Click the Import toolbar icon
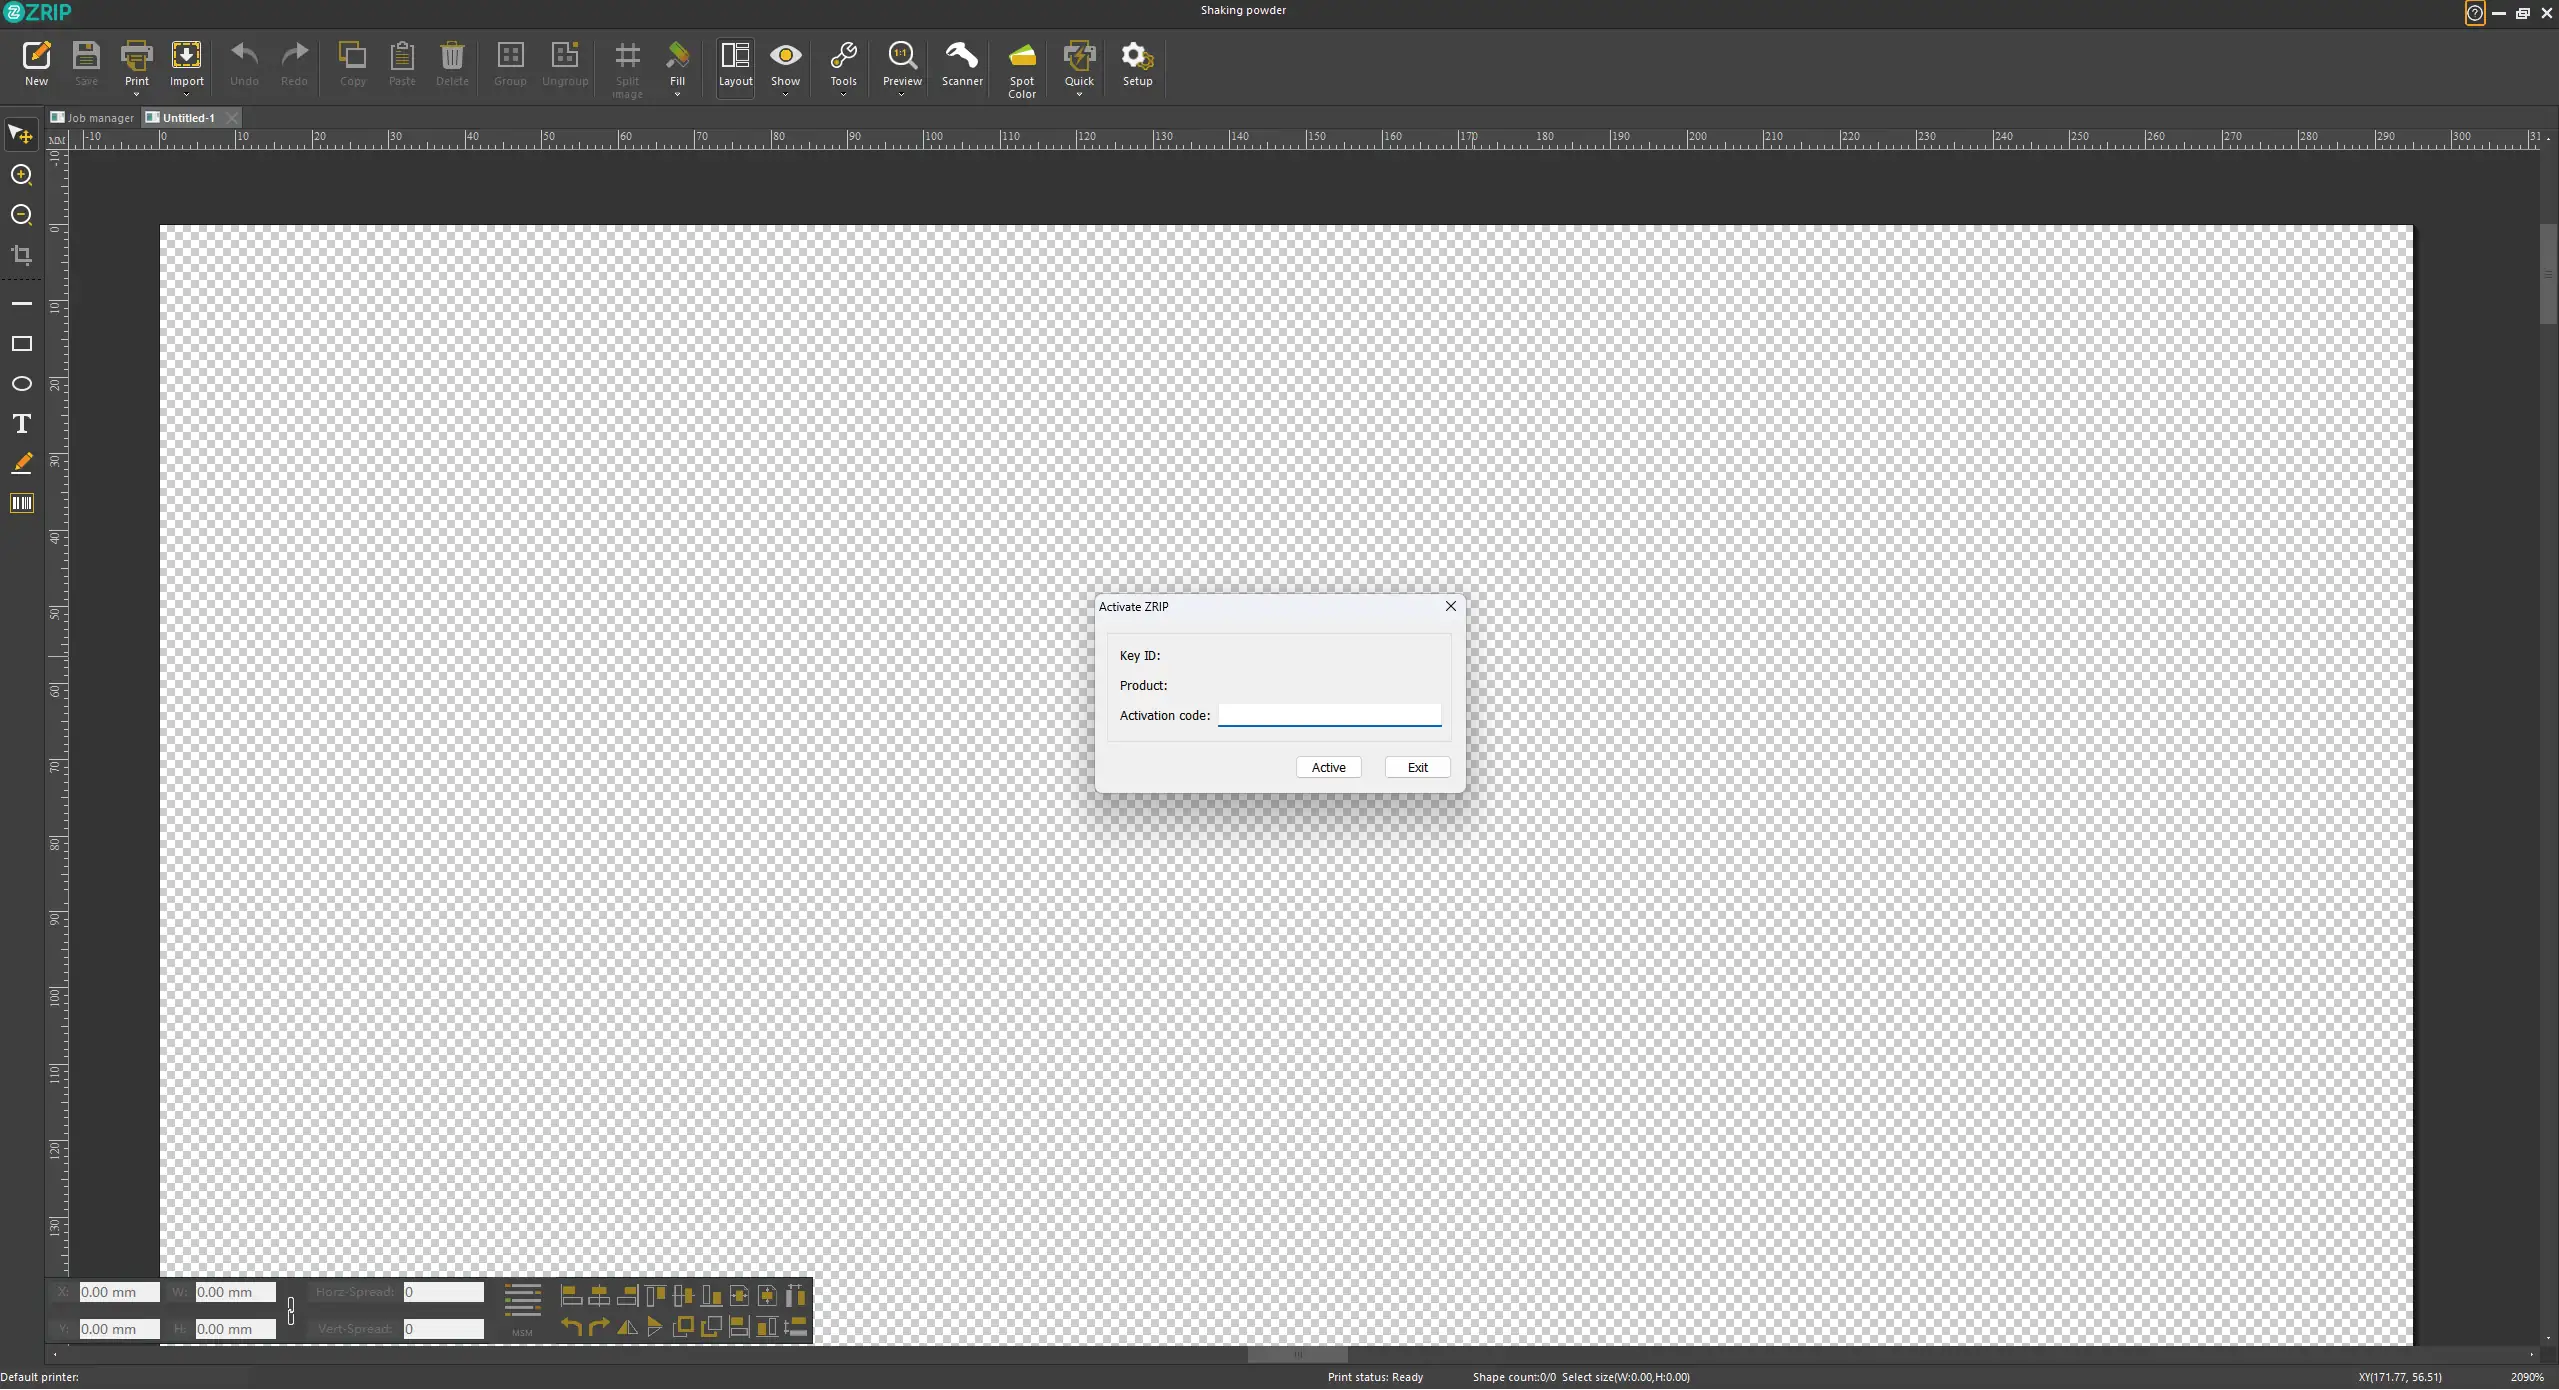The image size is (2559, 1390). tap(186, 56)
